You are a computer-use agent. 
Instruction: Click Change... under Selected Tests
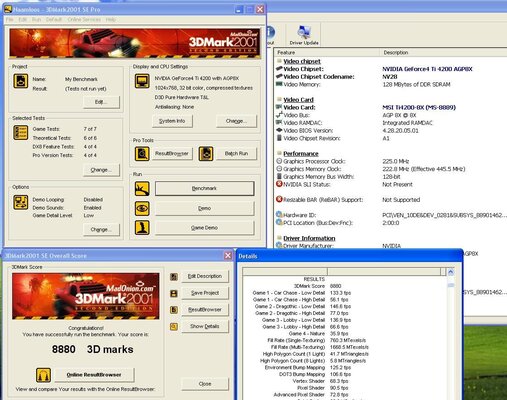click(101, 170)
